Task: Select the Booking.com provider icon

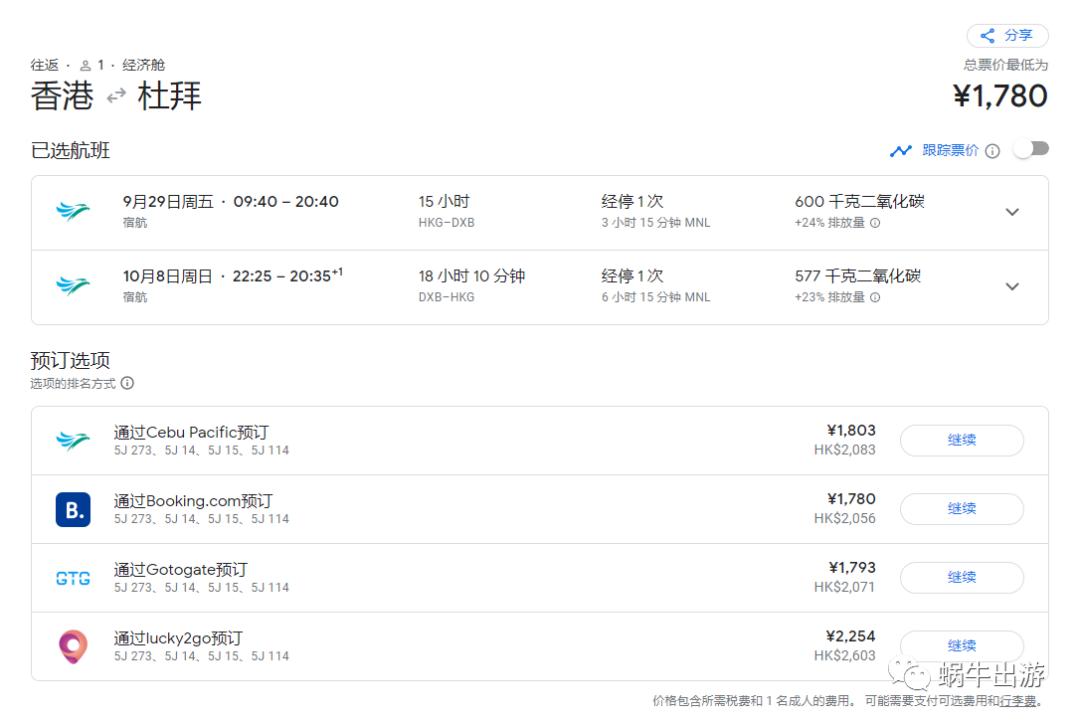Action: pos(72,508)
